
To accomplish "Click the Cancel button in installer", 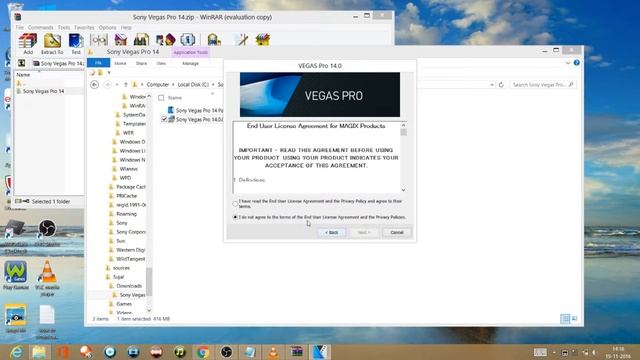I will tap(397, 232).
